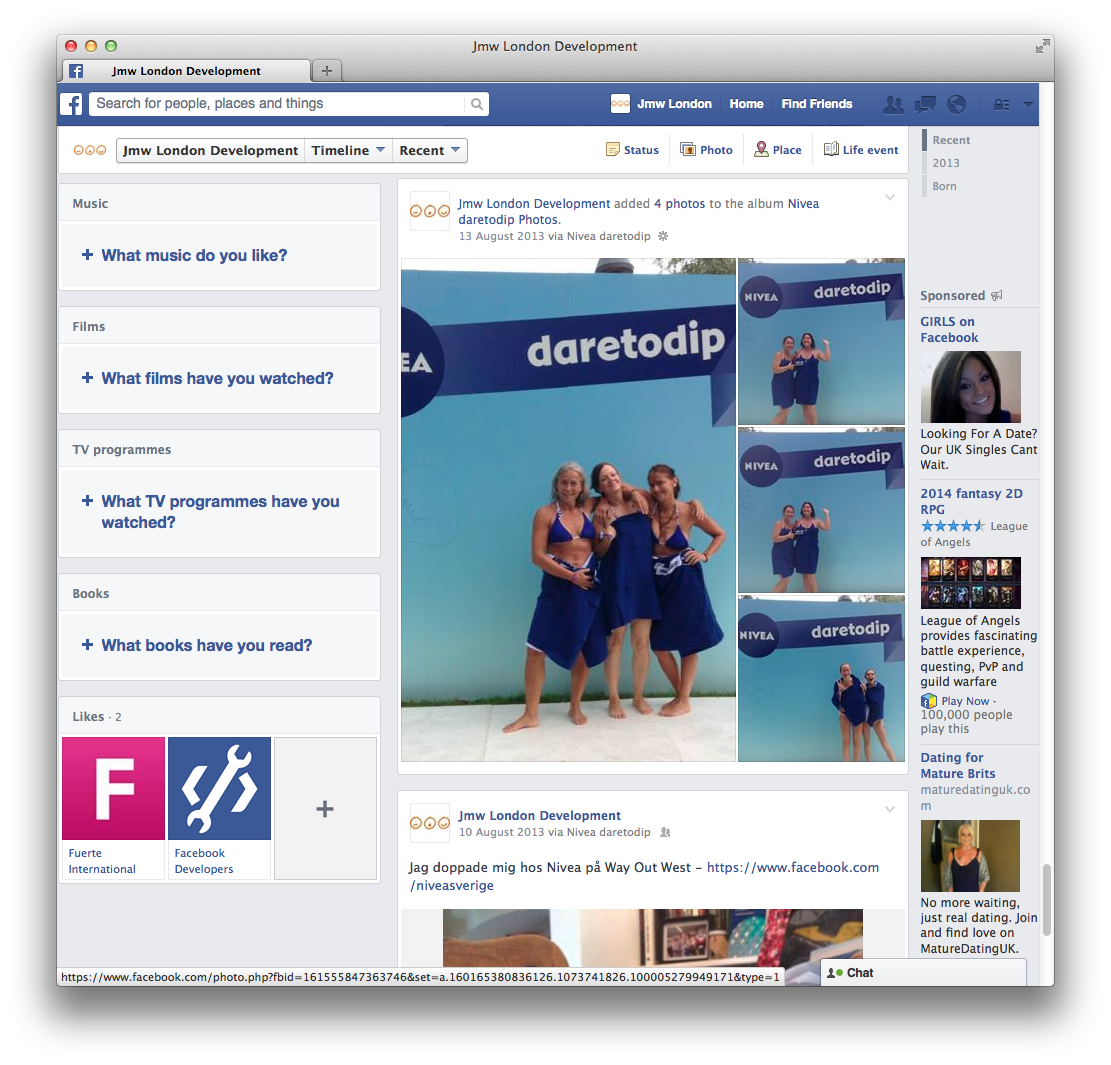
Task: Click the Fuerte International page tile
Action: (x=113, y=788)
